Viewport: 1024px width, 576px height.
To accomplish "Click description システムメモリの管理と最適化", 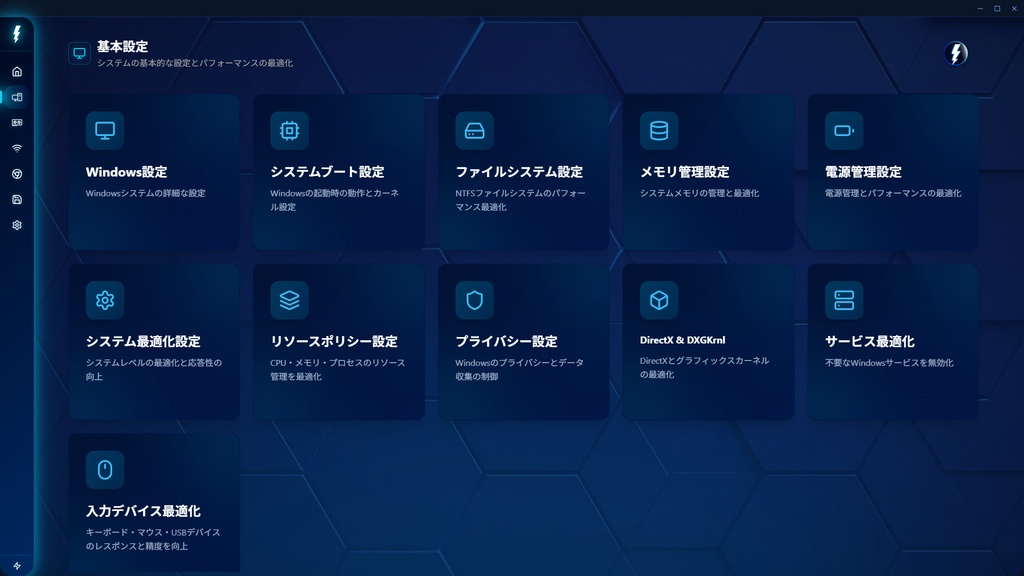I will coord(699,193).
